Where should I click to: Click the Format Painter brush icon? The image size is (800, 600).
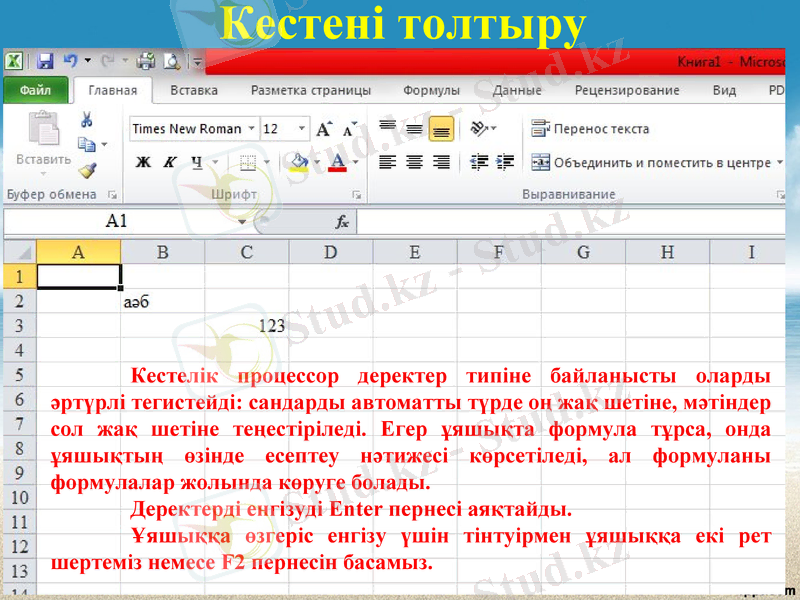coord(86,171)
